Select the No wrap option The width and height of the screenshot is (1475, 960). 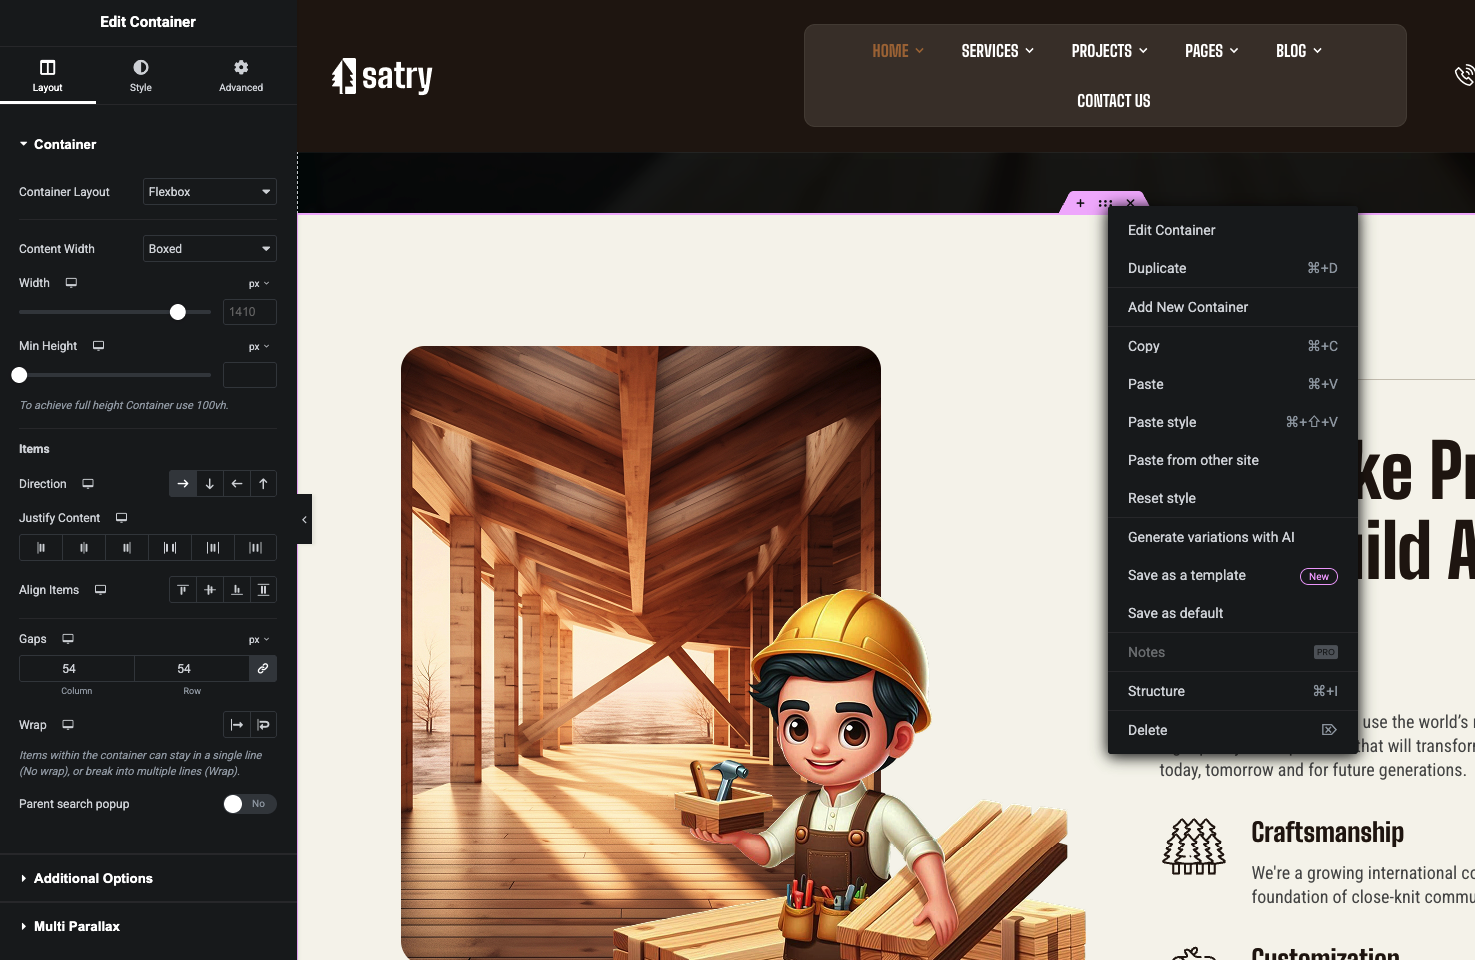click(x=237, y=725)
